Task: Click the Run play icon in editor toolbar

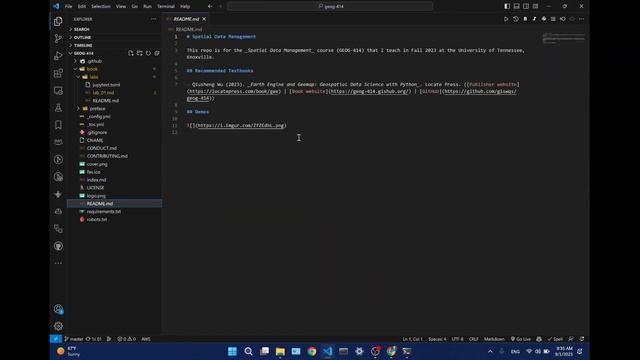Action: tap(506, 19)
